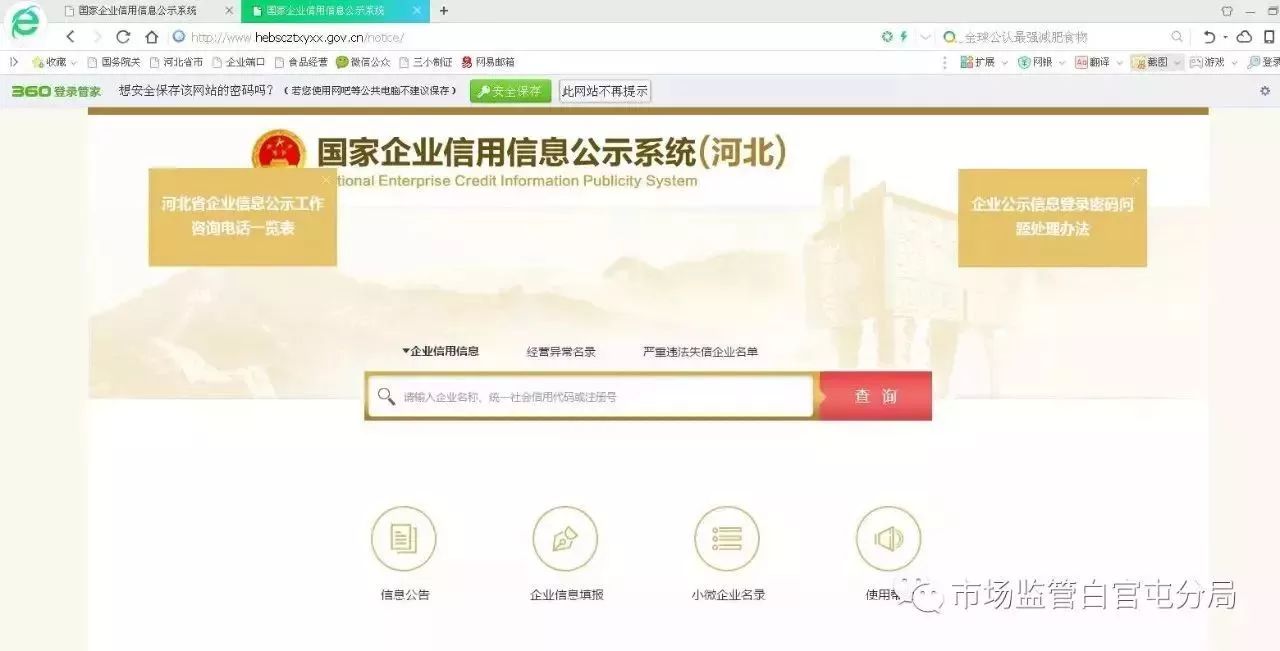Expand the 截图 dropdown arrow
This screenshot has width=1280, height=651.
(1177, 62)
